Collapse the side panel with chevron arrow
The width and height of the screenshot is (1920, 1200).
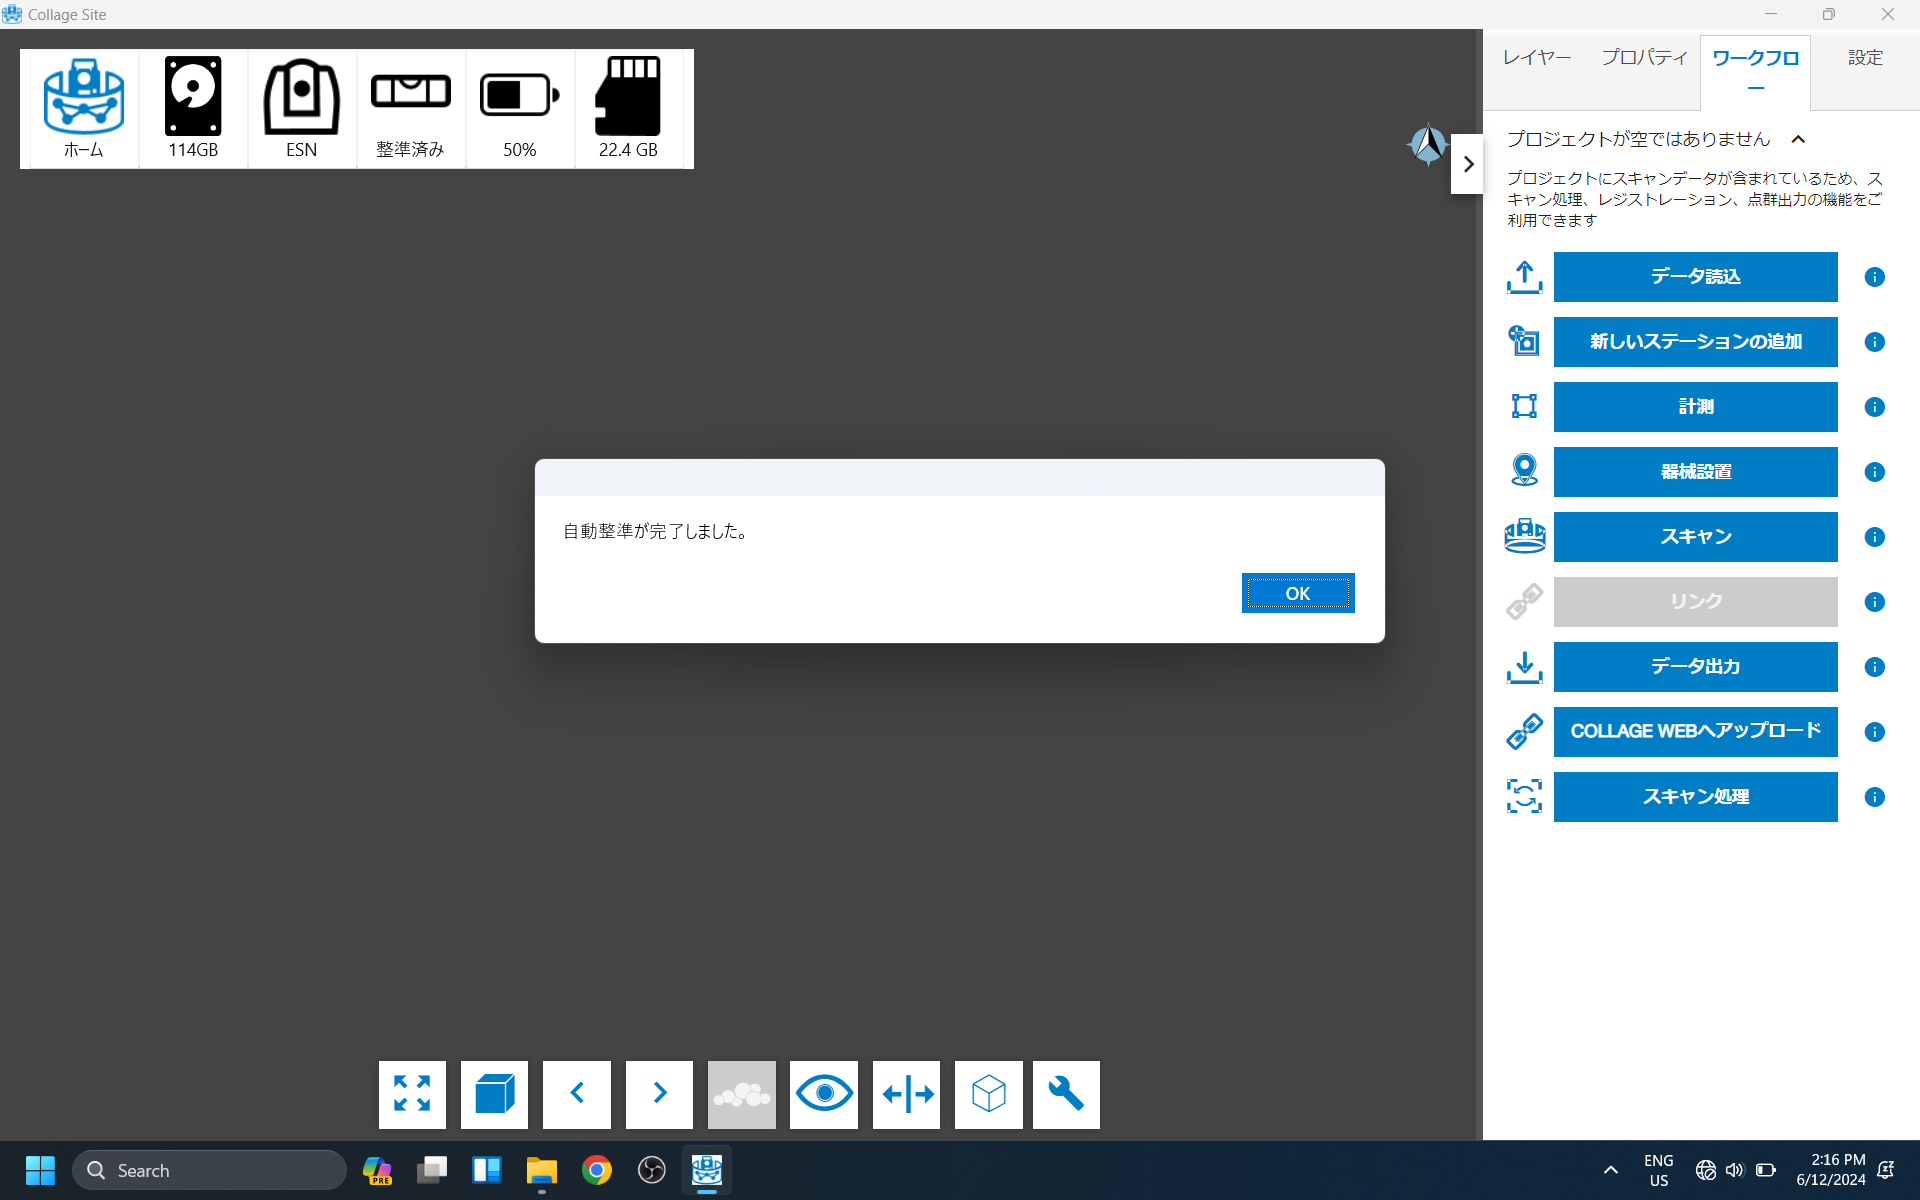1467,164
